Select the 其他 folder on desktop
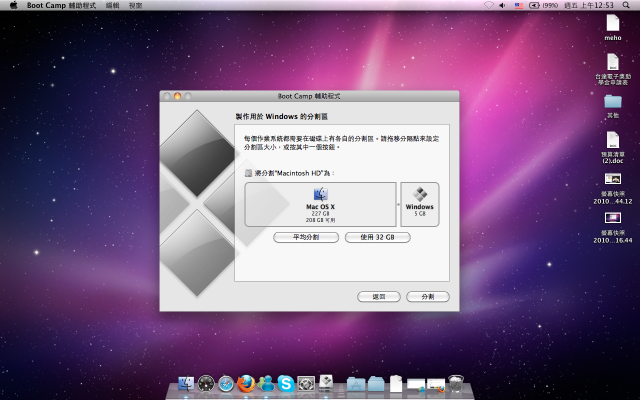This screenshot has width=640, height=400. point(613,106)
